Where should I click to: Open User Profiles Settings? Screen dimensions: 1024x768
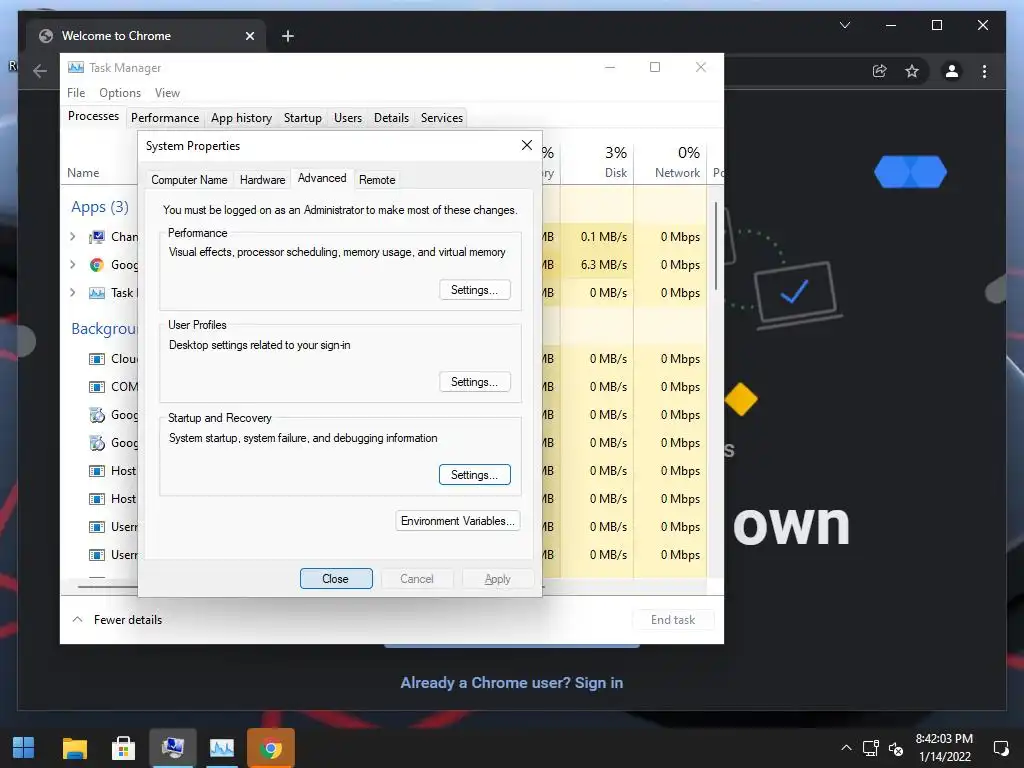click(475, 382)
